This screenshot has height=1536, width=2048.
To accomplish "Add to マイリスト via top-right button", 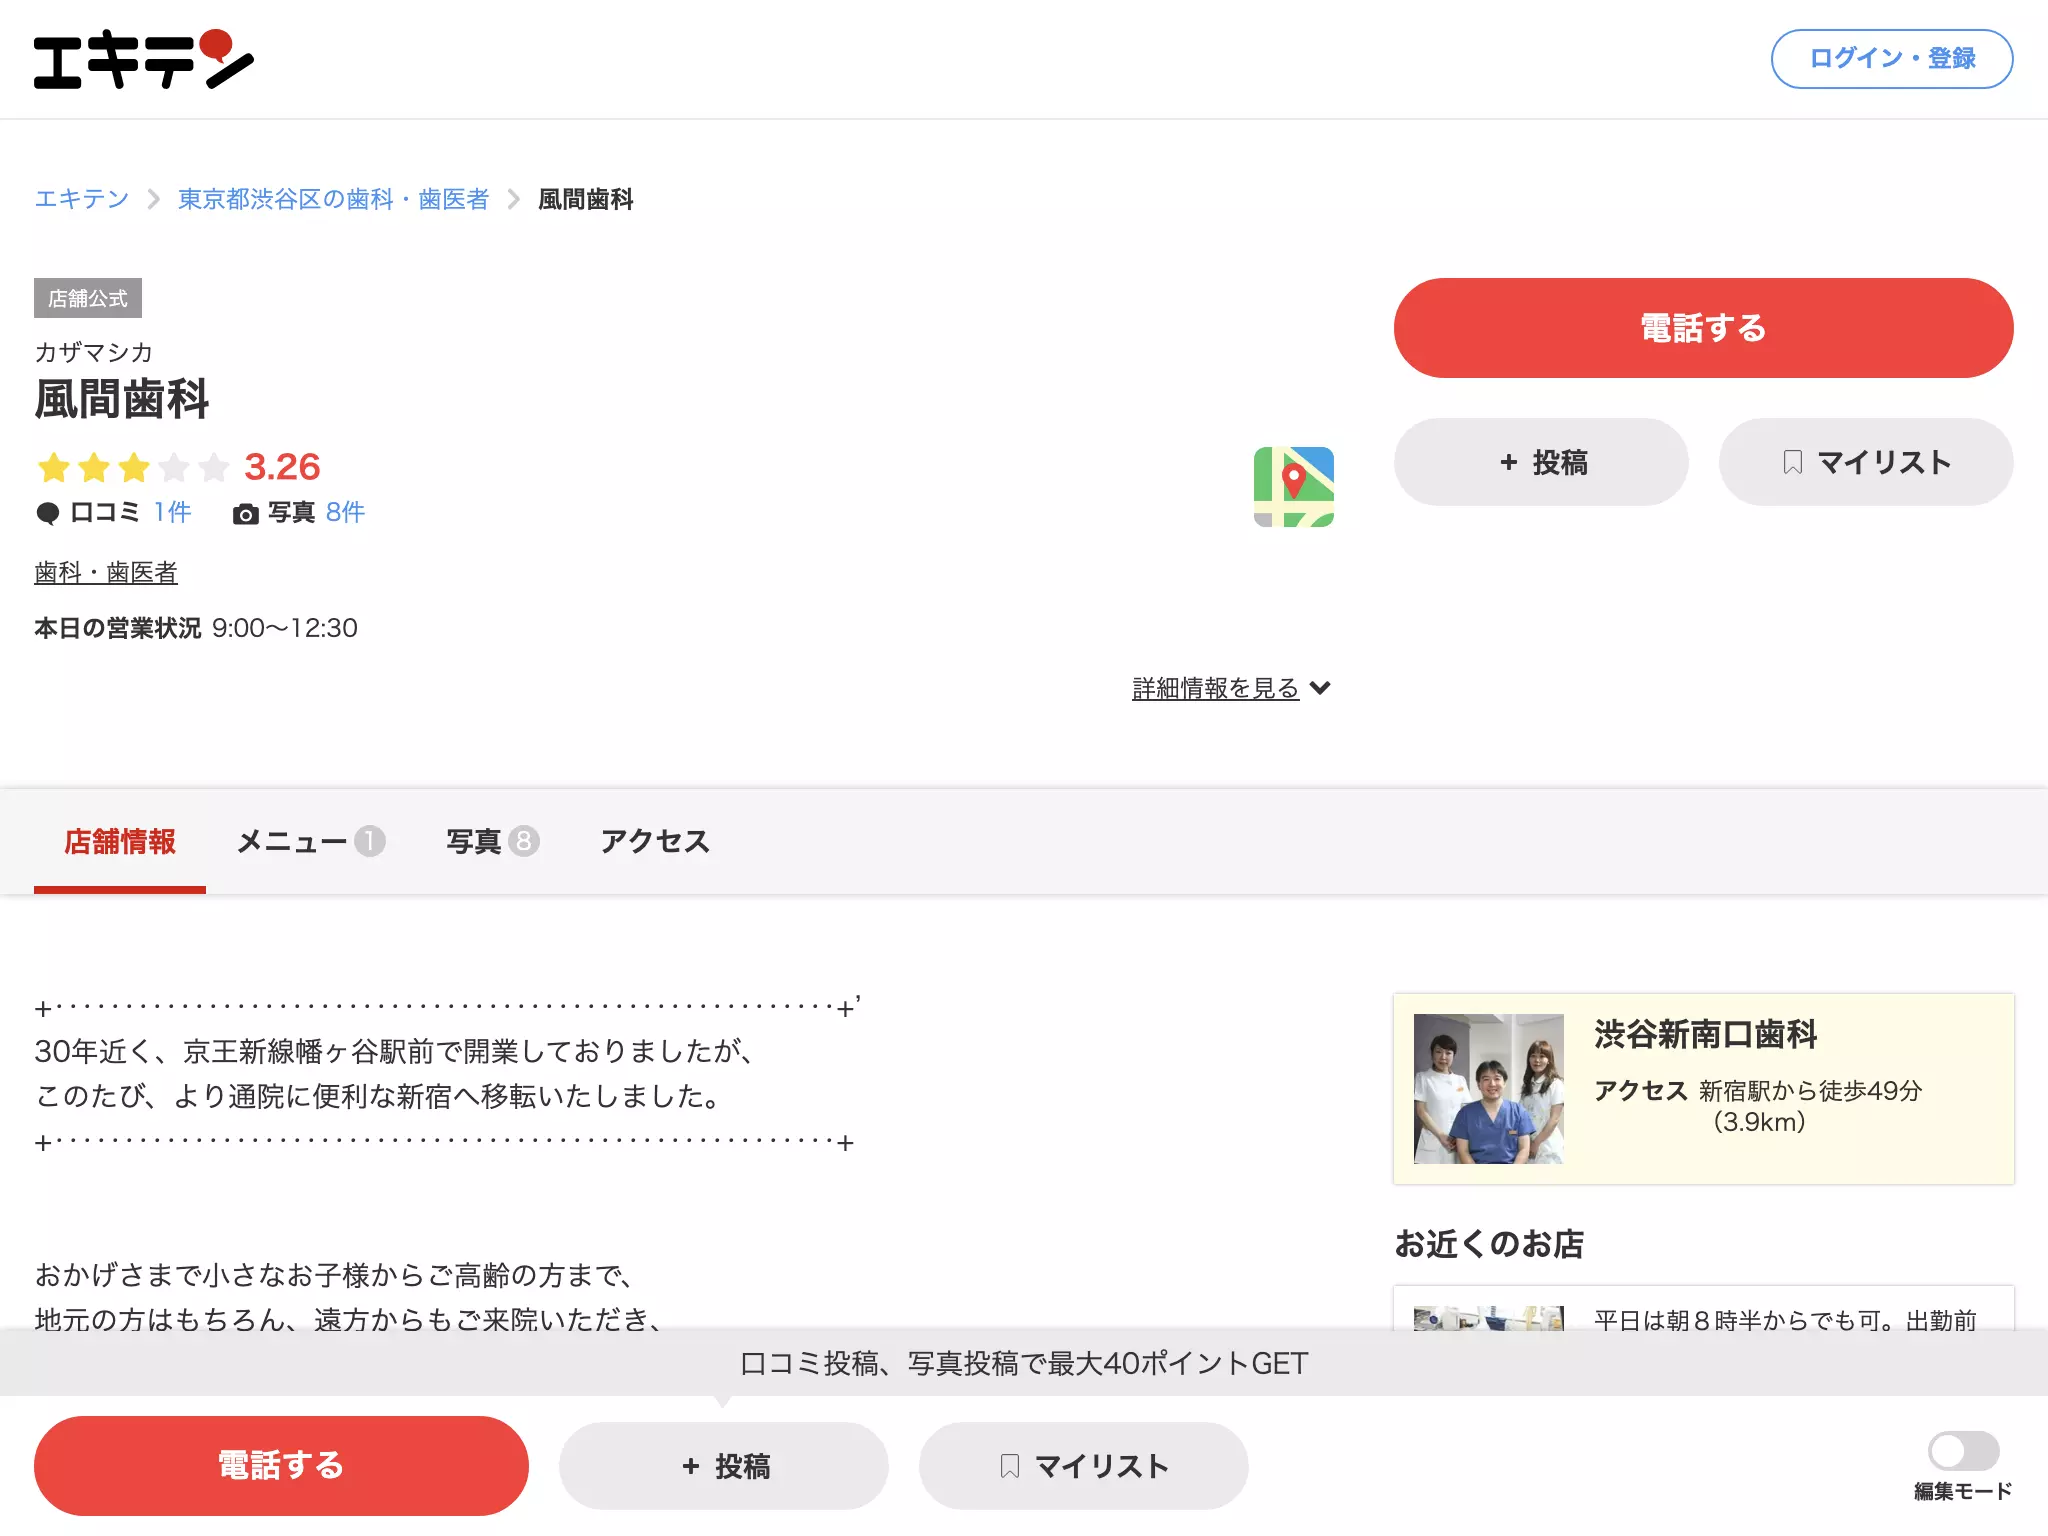I will point(1865,462).
